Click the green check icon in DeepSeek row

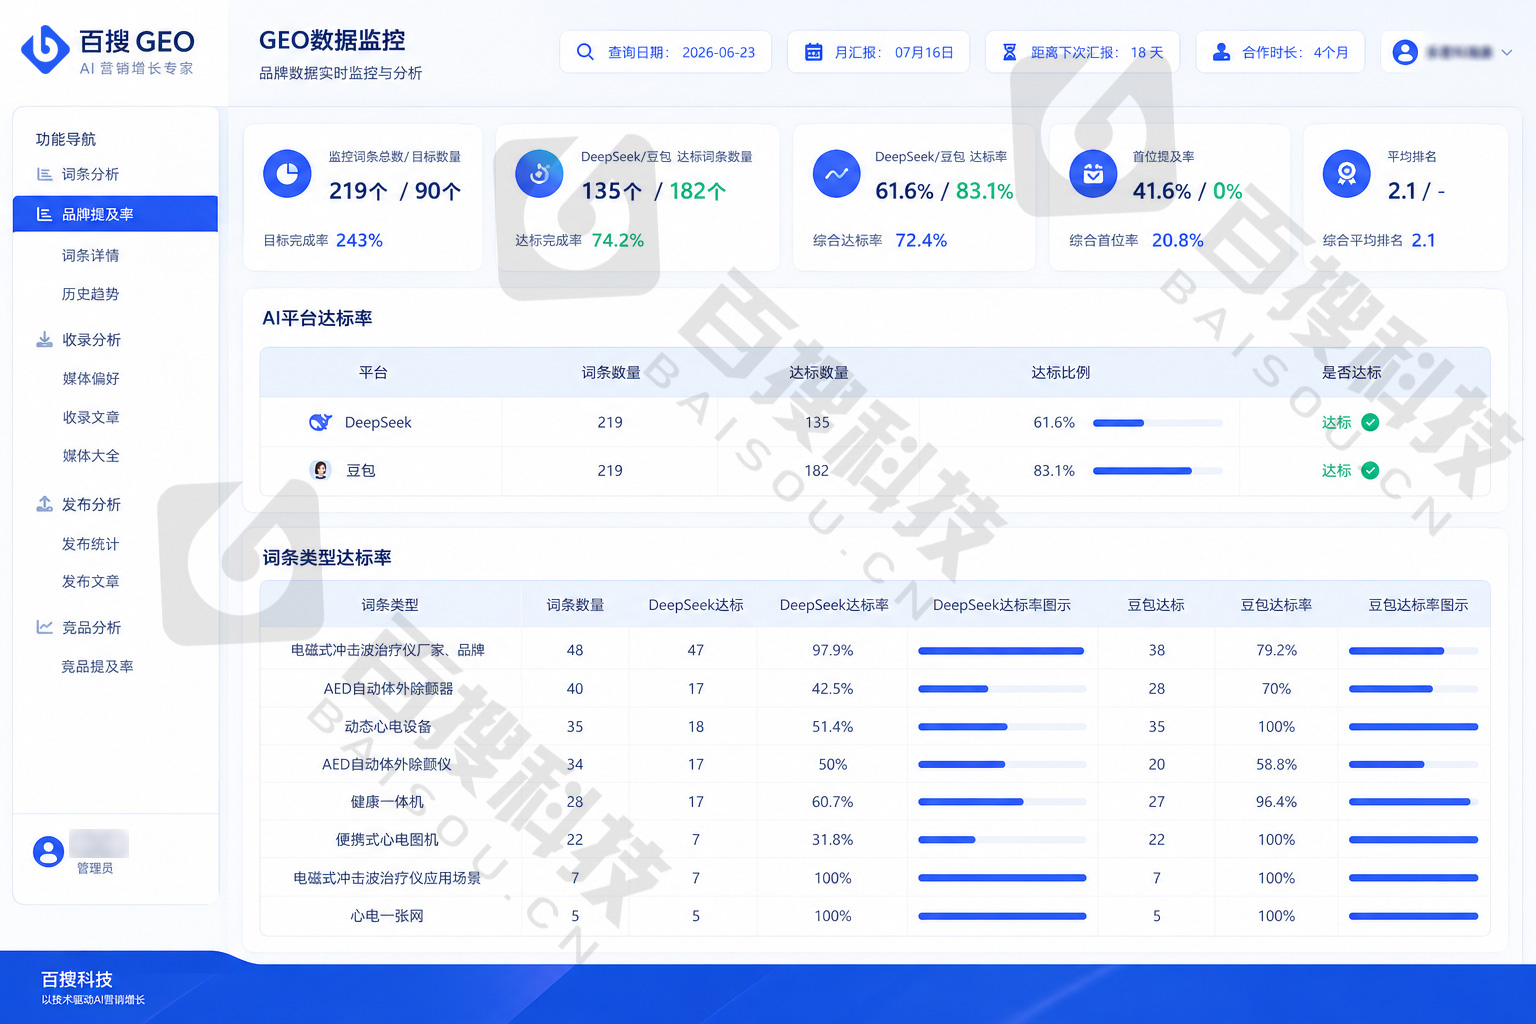1370,422
